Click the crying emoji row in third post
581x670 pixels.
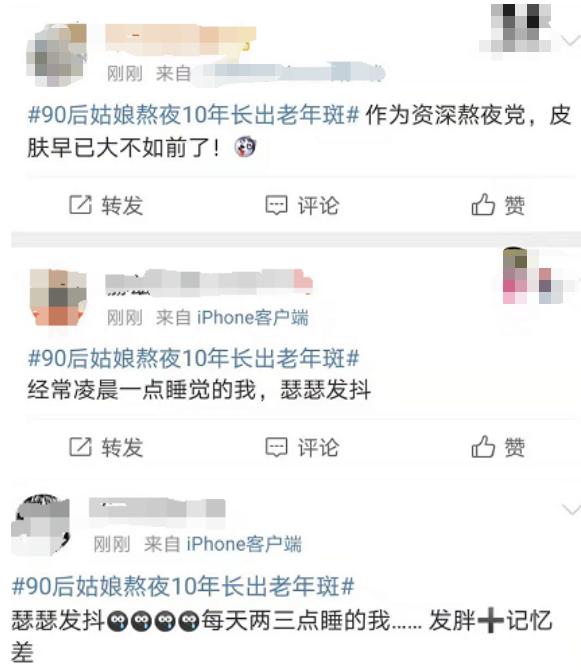coord(153,622)
